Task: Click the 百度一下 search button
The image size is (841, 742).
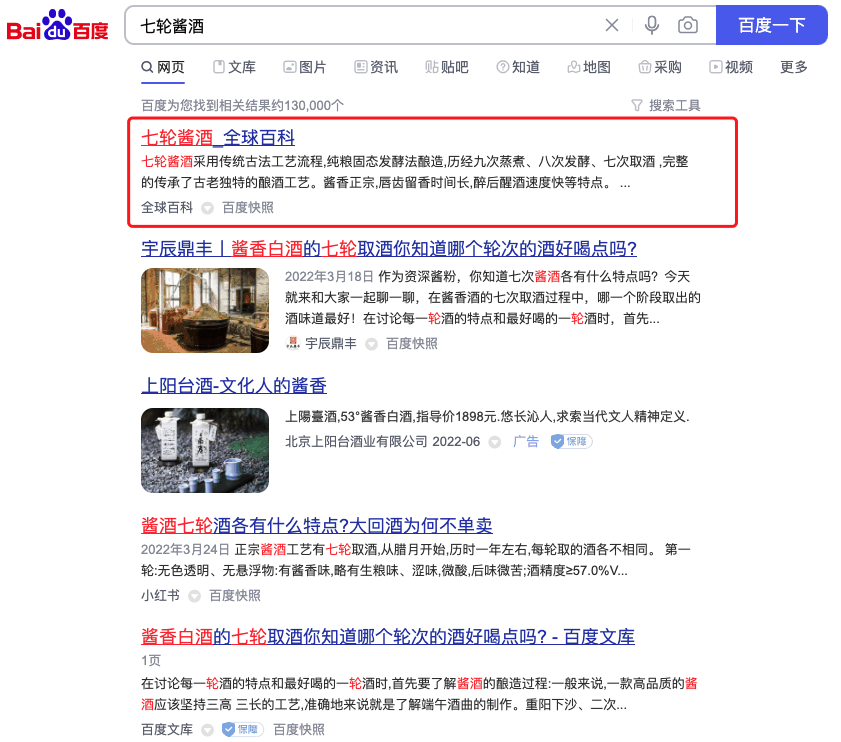Action: point(771,25)
